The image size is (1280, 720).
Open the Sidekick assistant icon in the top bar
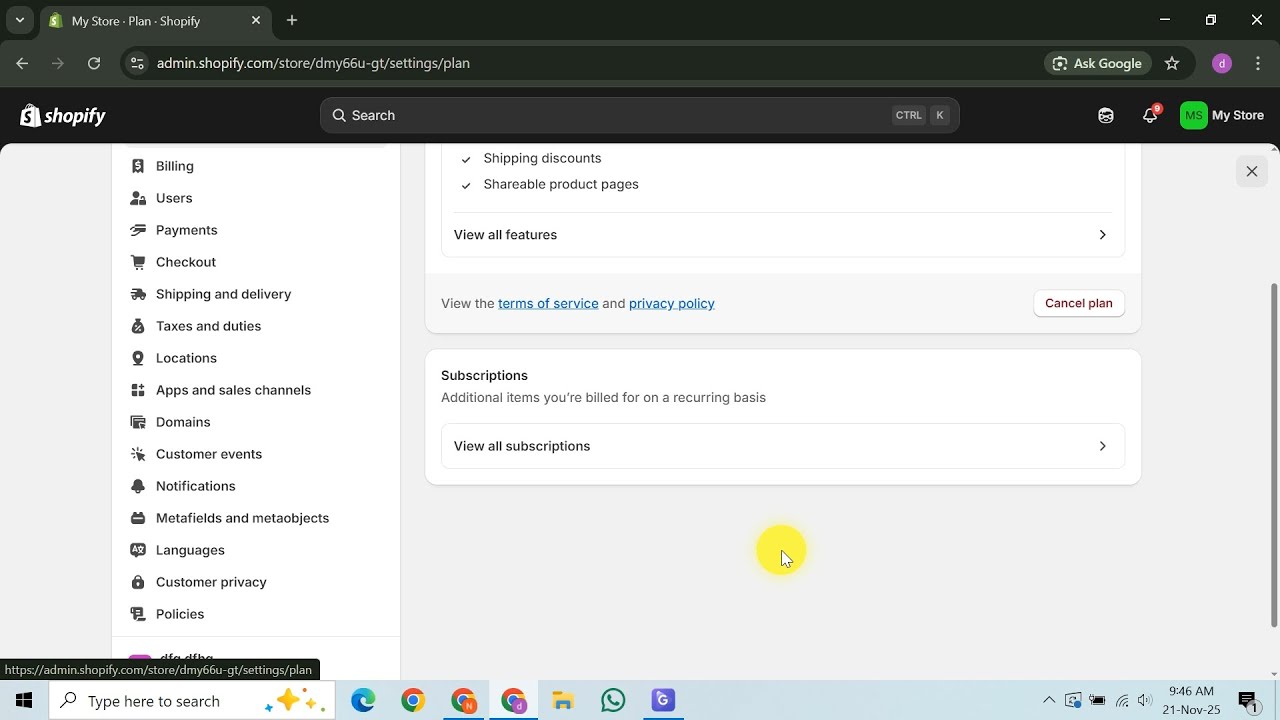click(1106, 115)
